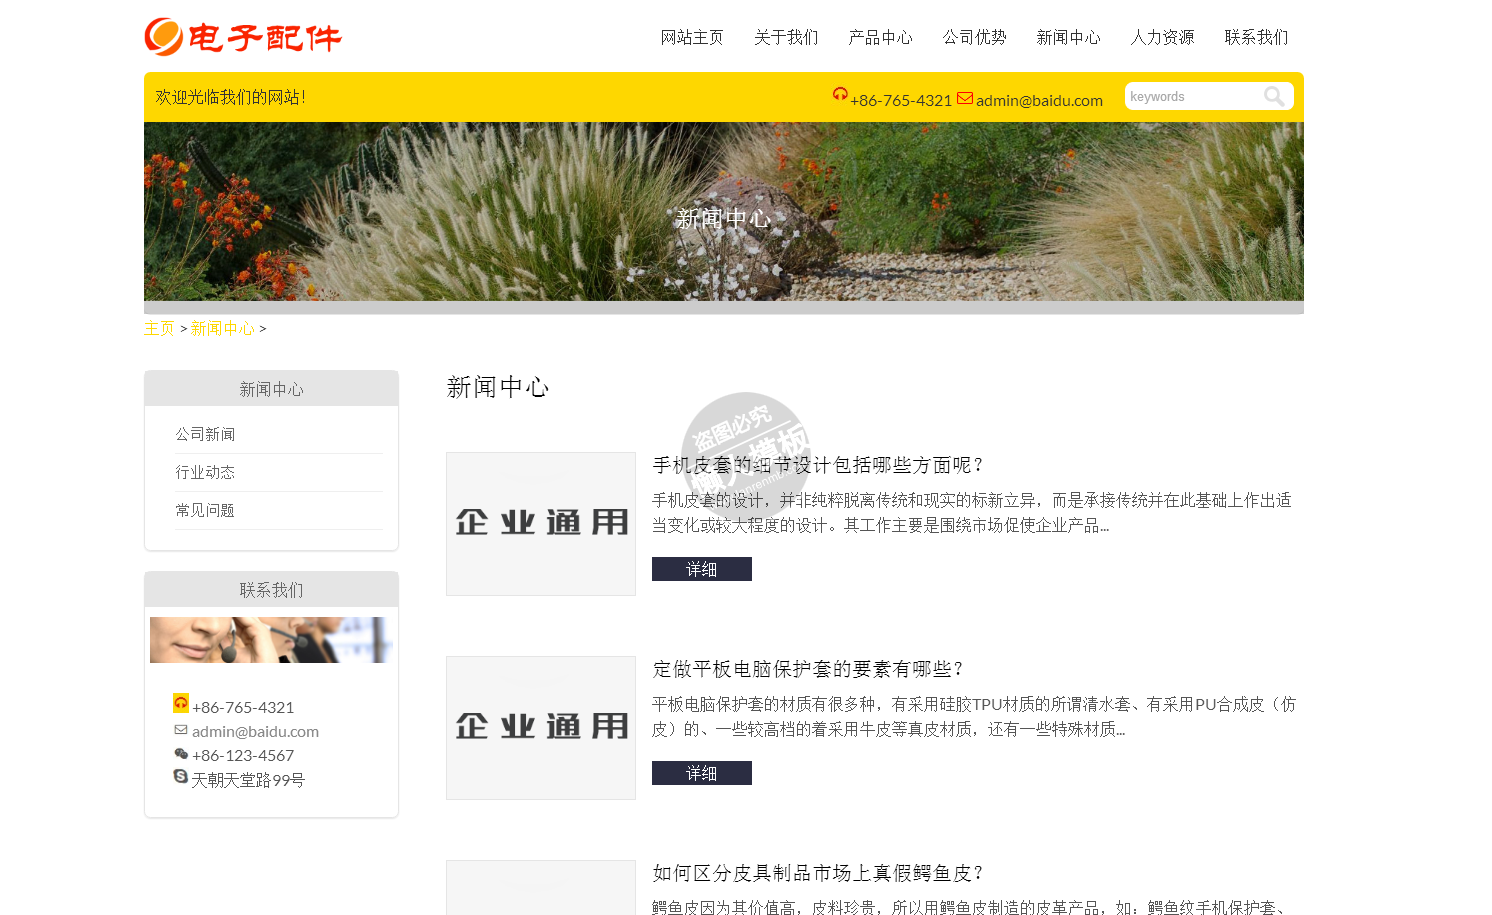Click the red headset phone icon in yellow bar
1492x915 pixels.
click(840, 94)
